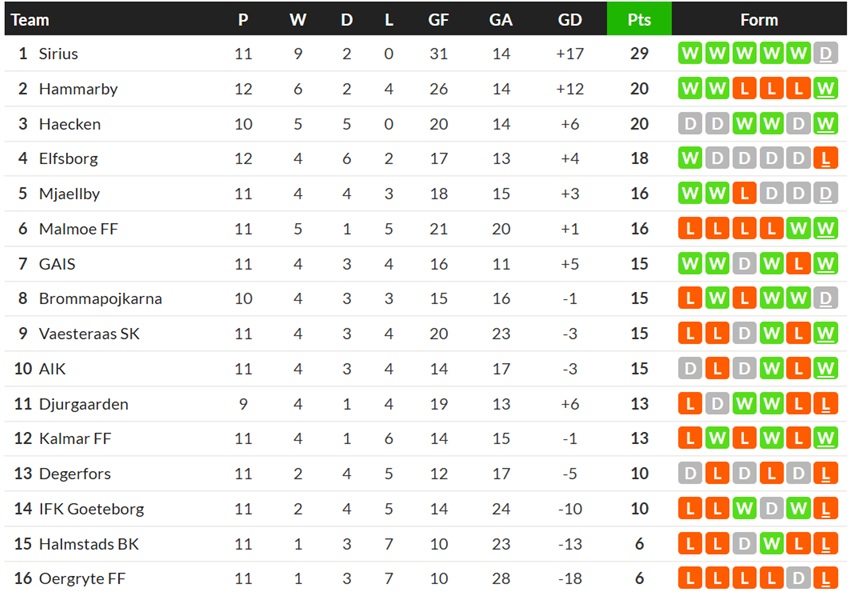The image size is (852, 608).
Task: Open the Vaesteraas SK team link
Action: (89, 334)
